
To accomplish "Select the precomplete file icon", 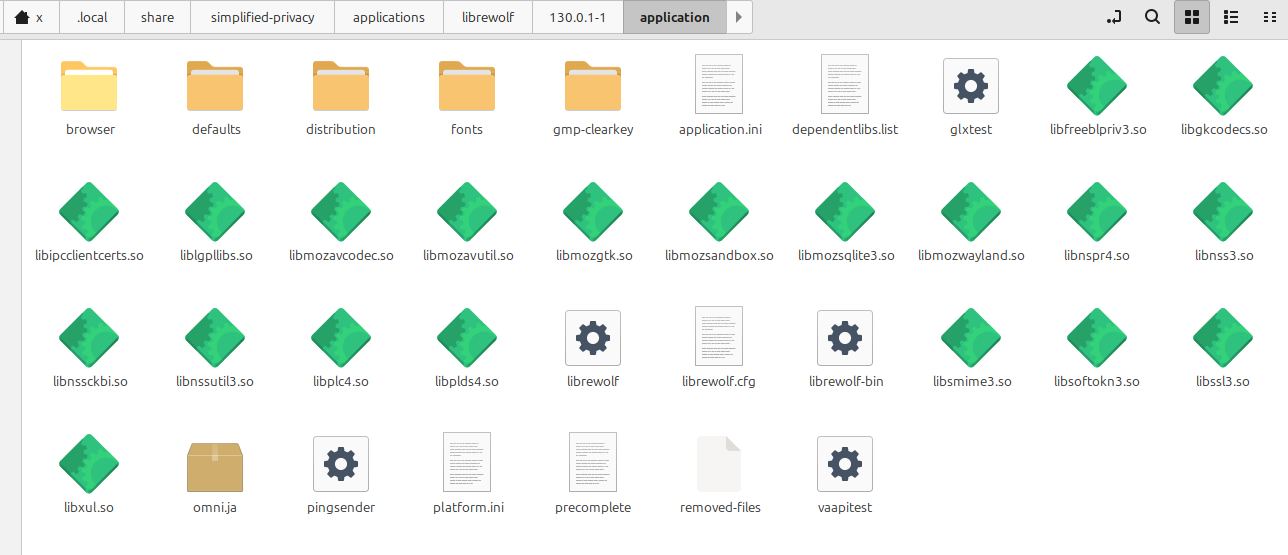I will point(593,462).
